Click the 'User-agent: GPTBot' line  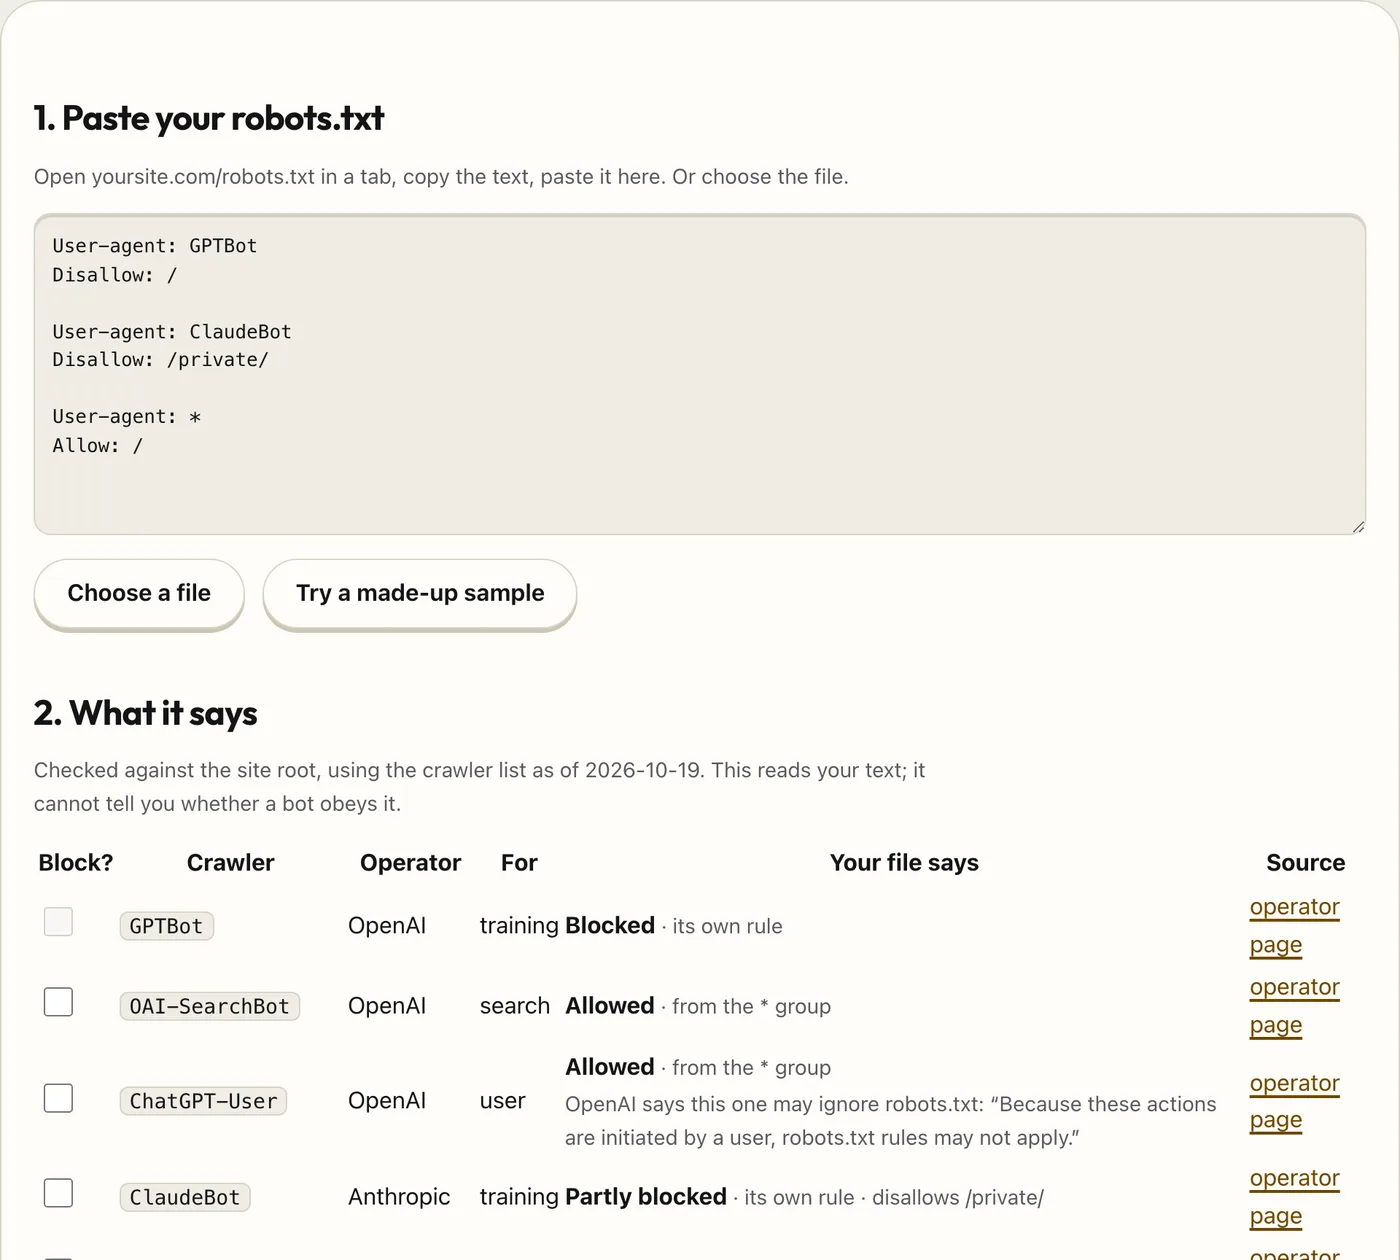(155, 246)
